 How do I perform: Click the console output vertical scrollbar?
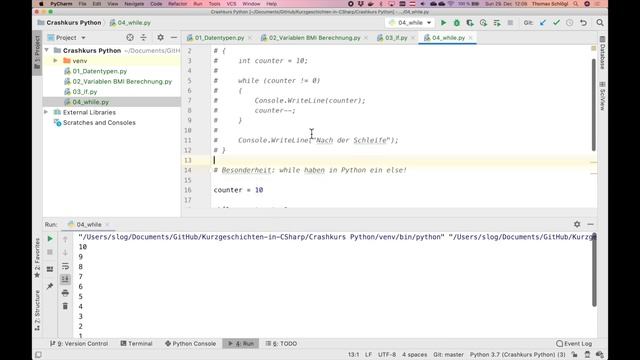tap(594, 269)
